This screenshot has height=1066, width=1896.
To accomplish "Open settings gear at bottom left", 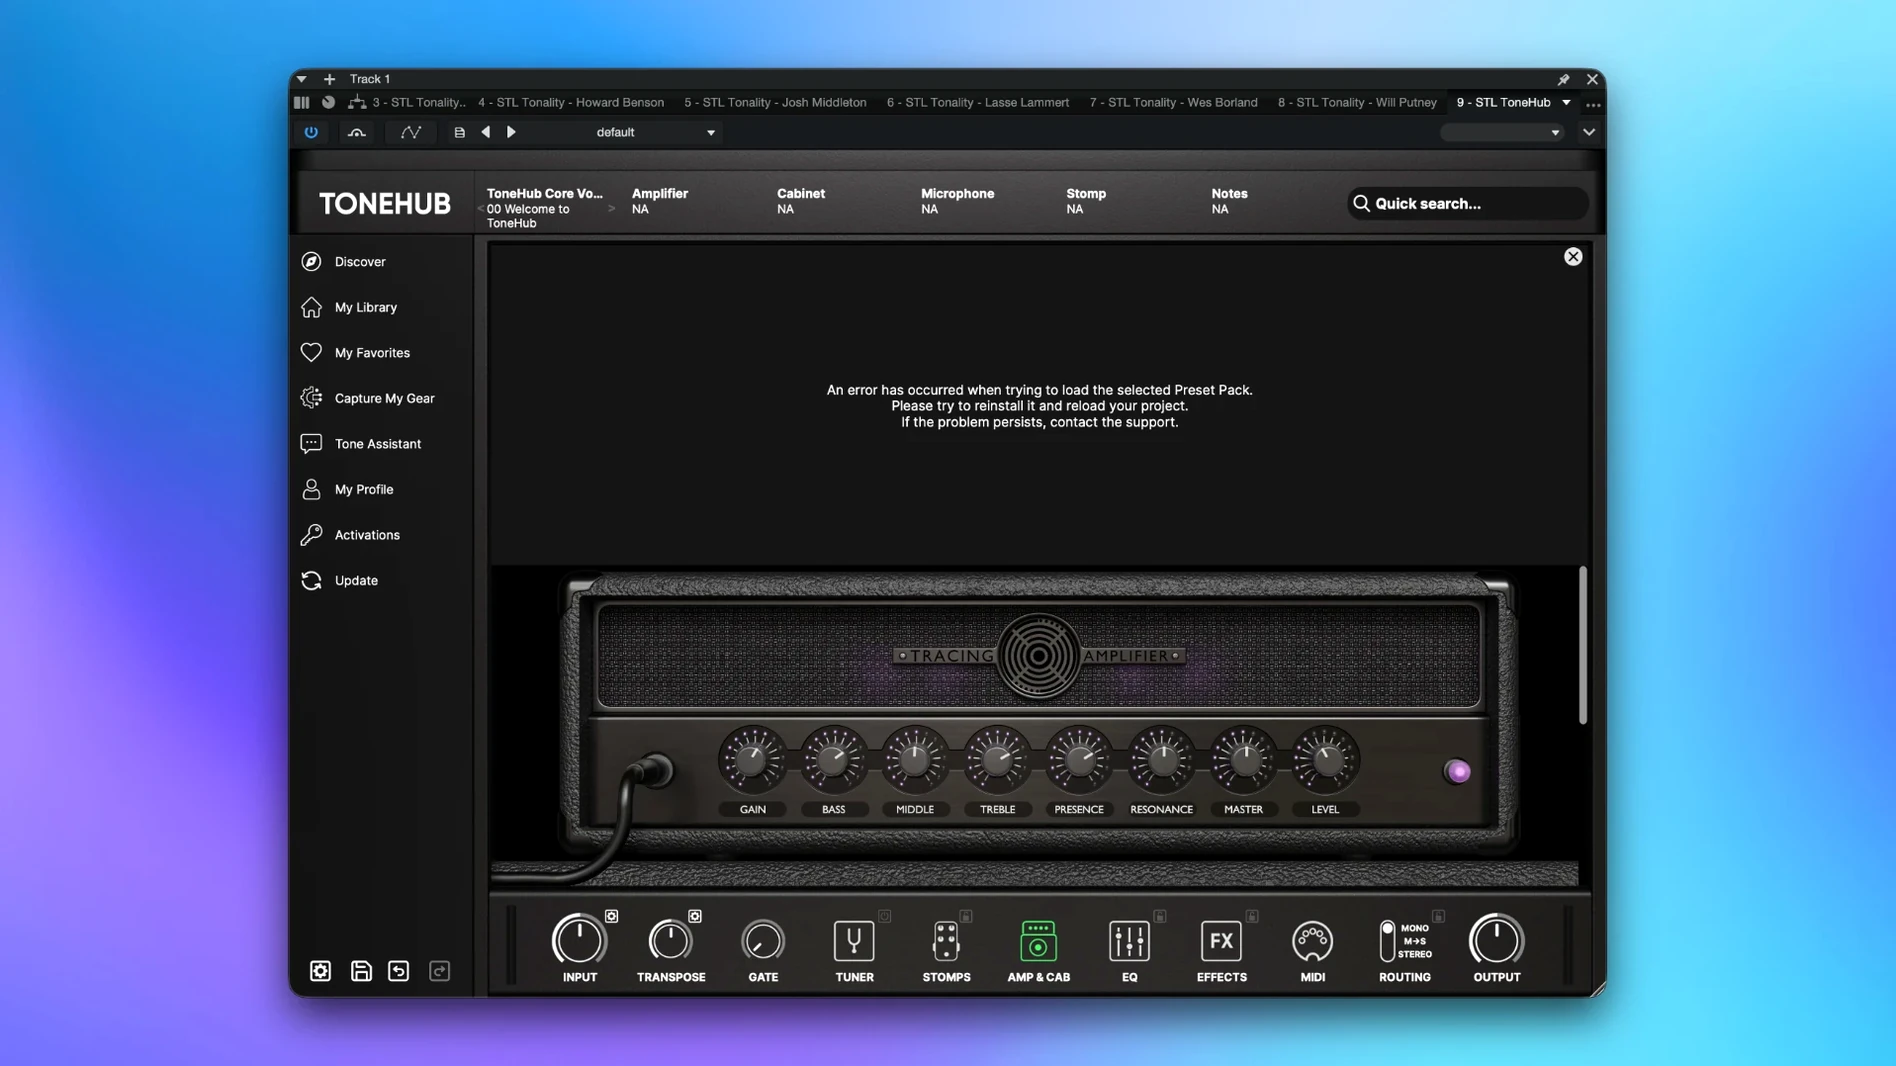I will pos(320,971).
